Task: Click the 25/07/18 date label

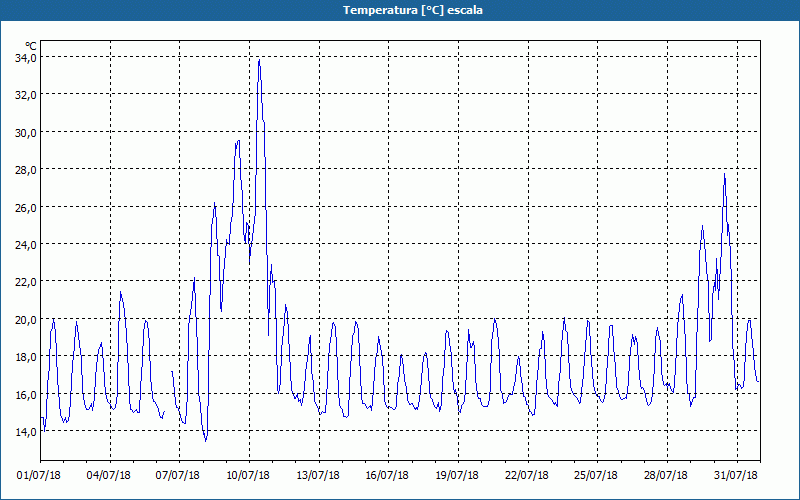Action: tap(596, 475)
